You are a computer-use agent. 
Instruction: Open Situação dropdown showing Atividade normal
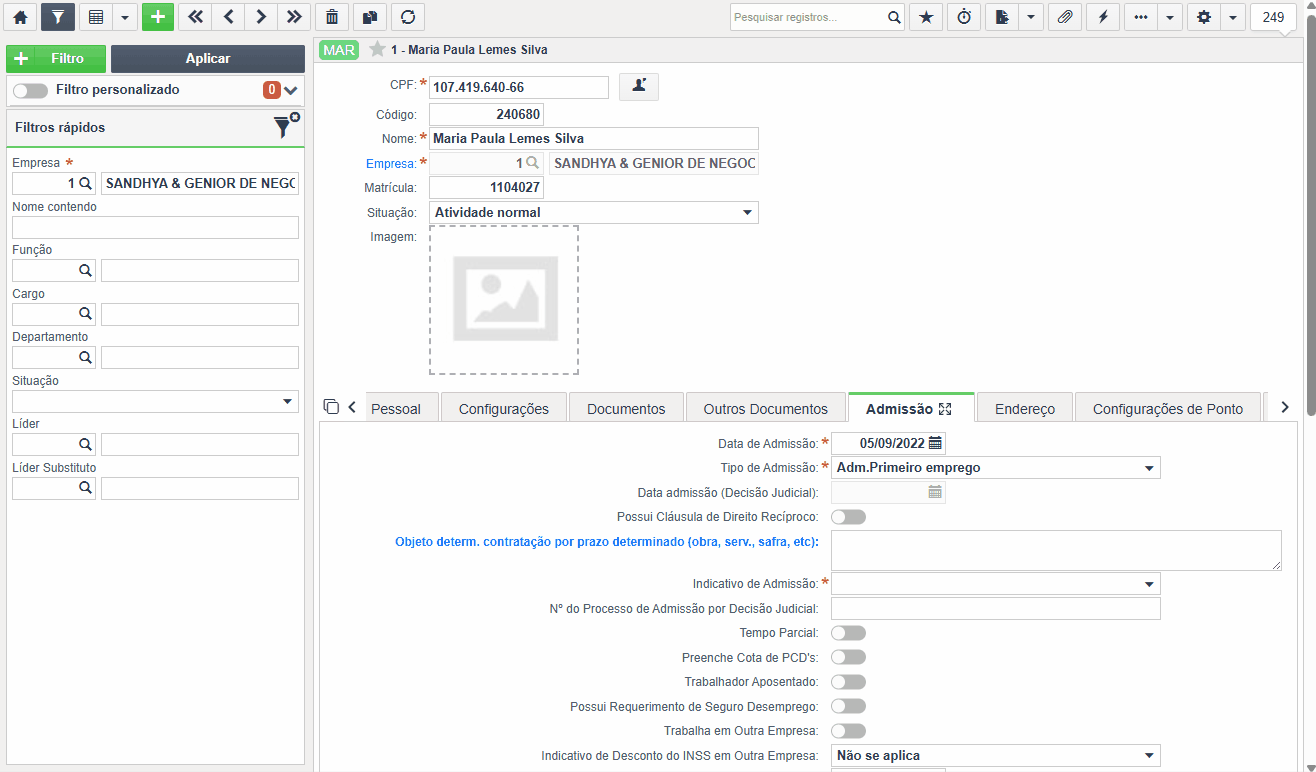pos(594,212)
